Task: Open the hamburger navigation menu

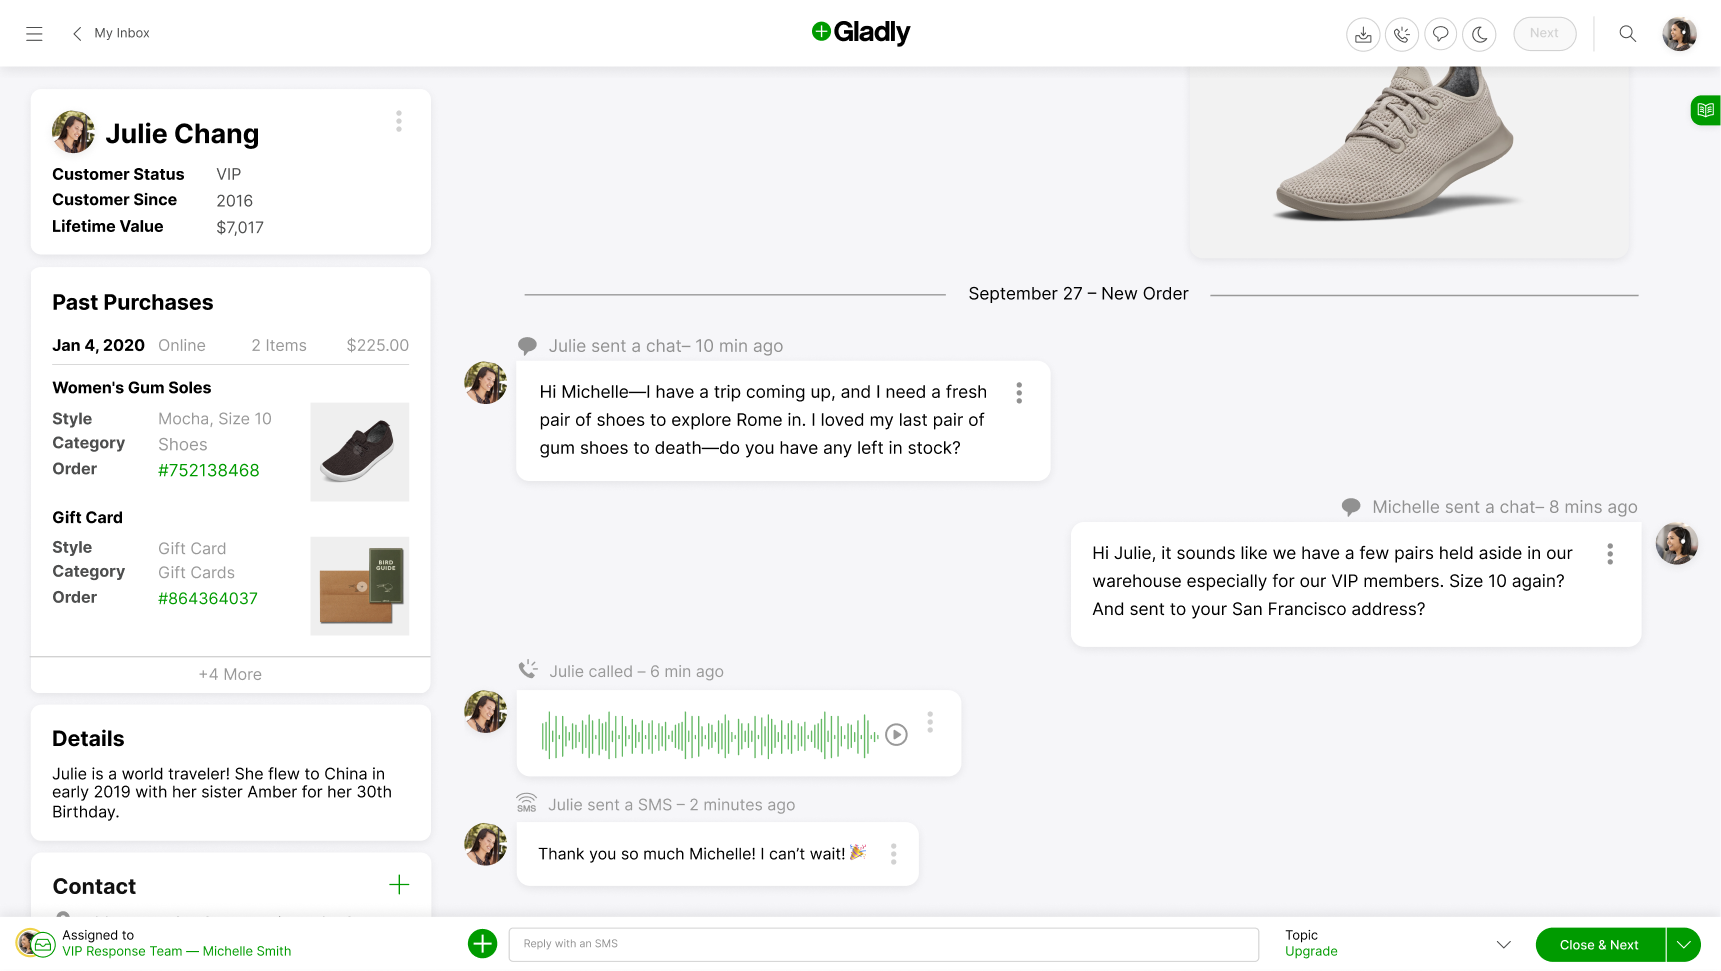Action: [34, 33]
